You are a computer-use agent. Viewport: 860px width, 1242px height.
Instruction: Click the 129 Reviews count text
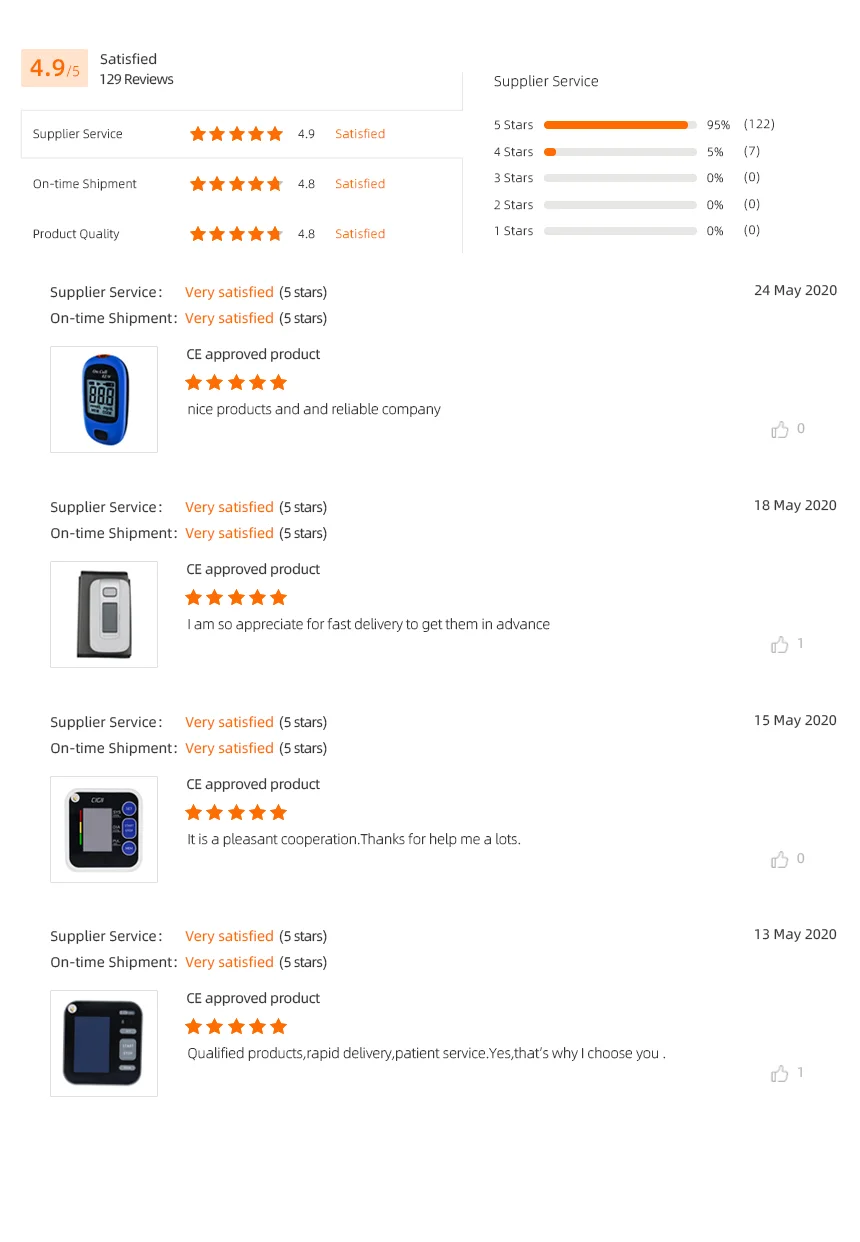click(136, 79)
